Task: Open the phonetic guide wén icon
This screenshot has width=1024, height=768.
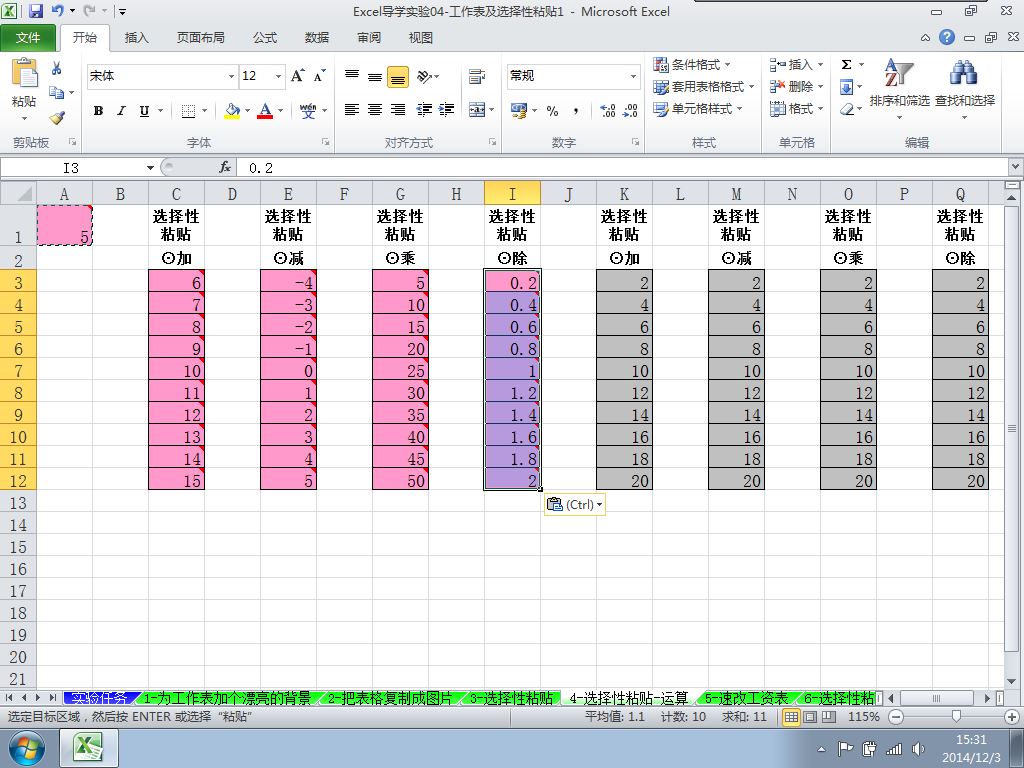Action: [308, 110]
